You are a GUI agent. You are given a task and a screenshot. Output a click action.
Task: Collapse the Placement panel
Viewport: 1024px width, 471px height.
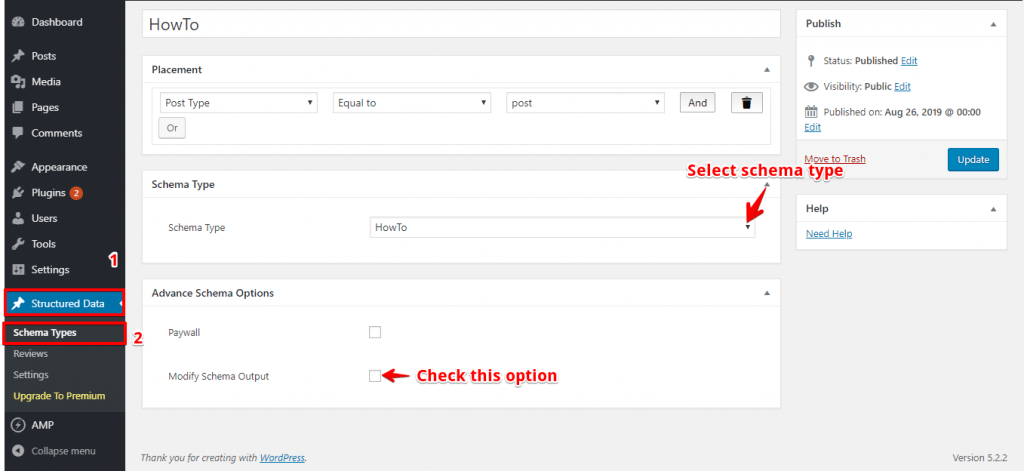pos(766,70)
